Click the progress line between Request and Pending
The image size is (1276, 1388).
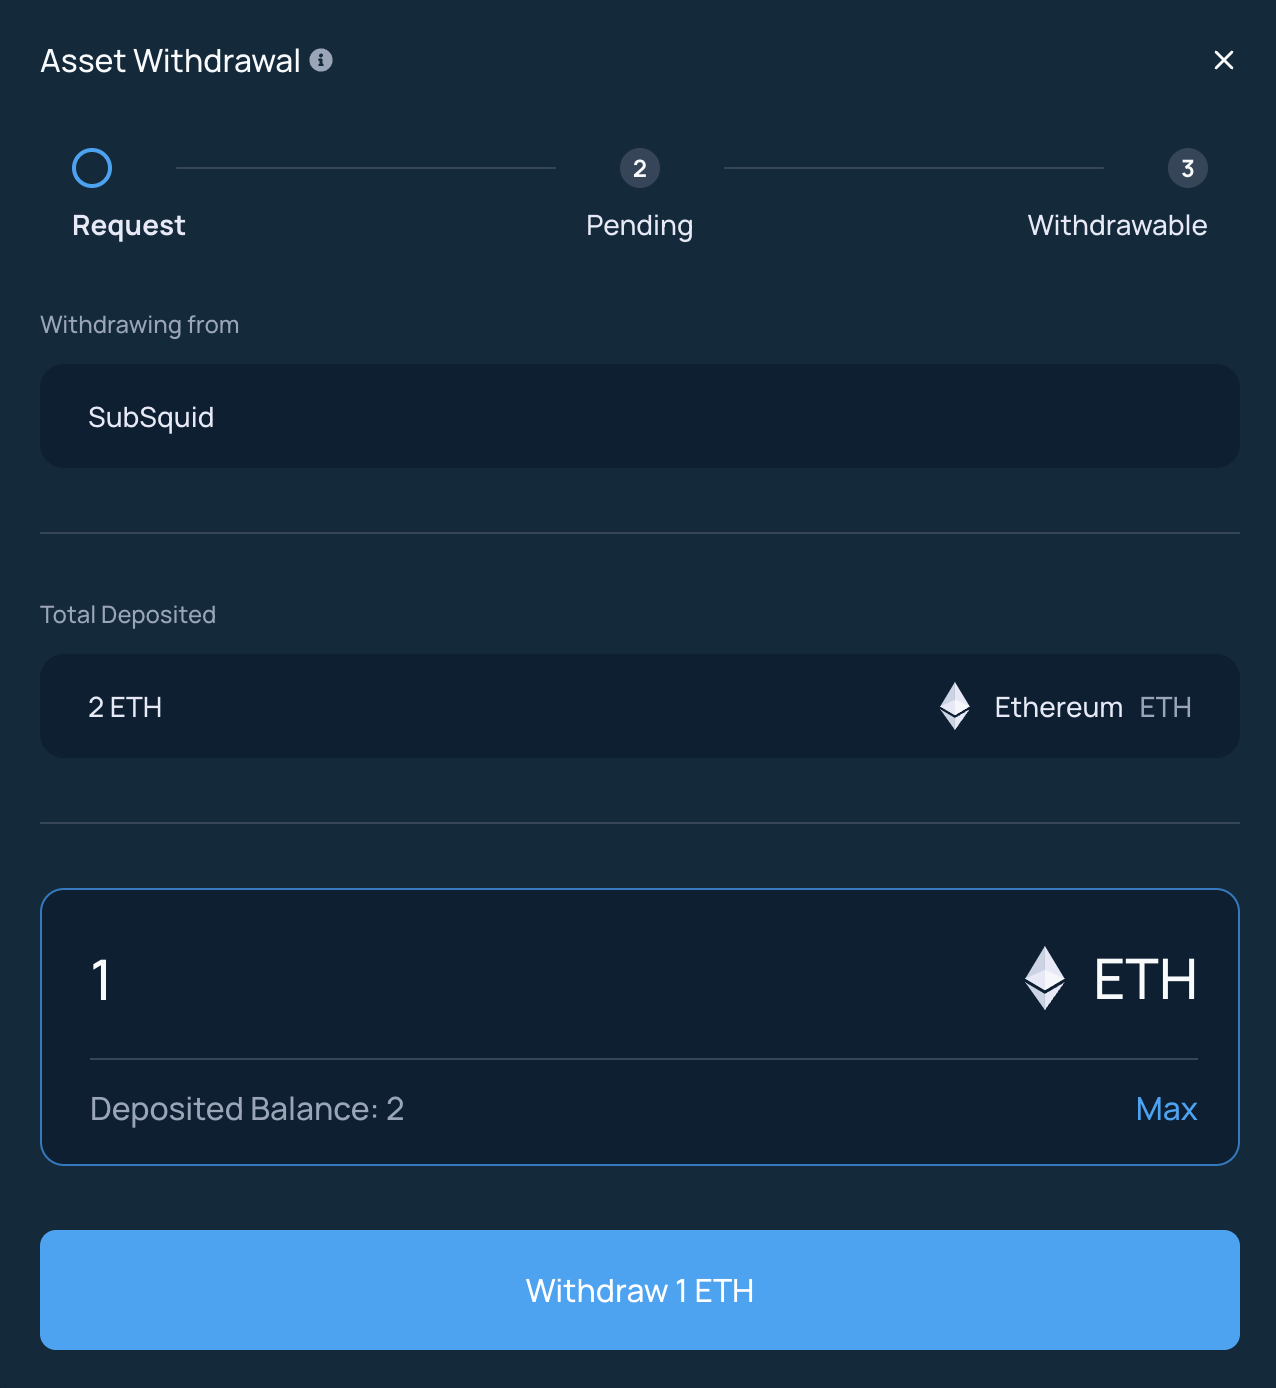(x=366, y=168)
